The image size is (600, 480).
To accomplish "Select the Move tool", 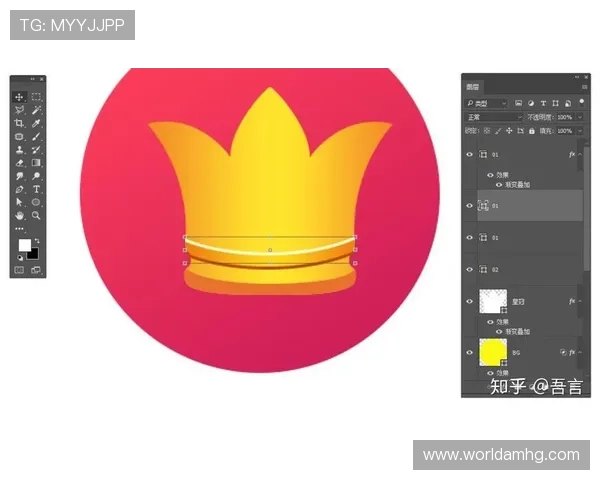I will pyautogui.click(x=19, y=97).
